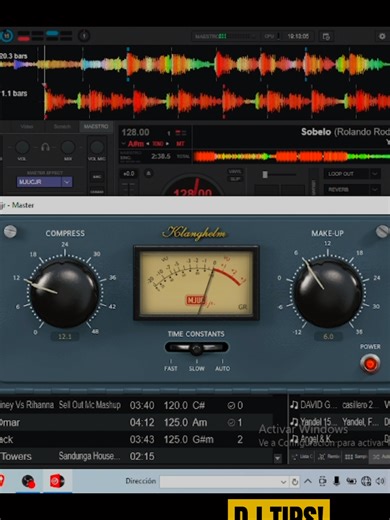Toggle the MIC button under VOL MIC
Viewport: 390px width, 520px height.
pos(97,177)
